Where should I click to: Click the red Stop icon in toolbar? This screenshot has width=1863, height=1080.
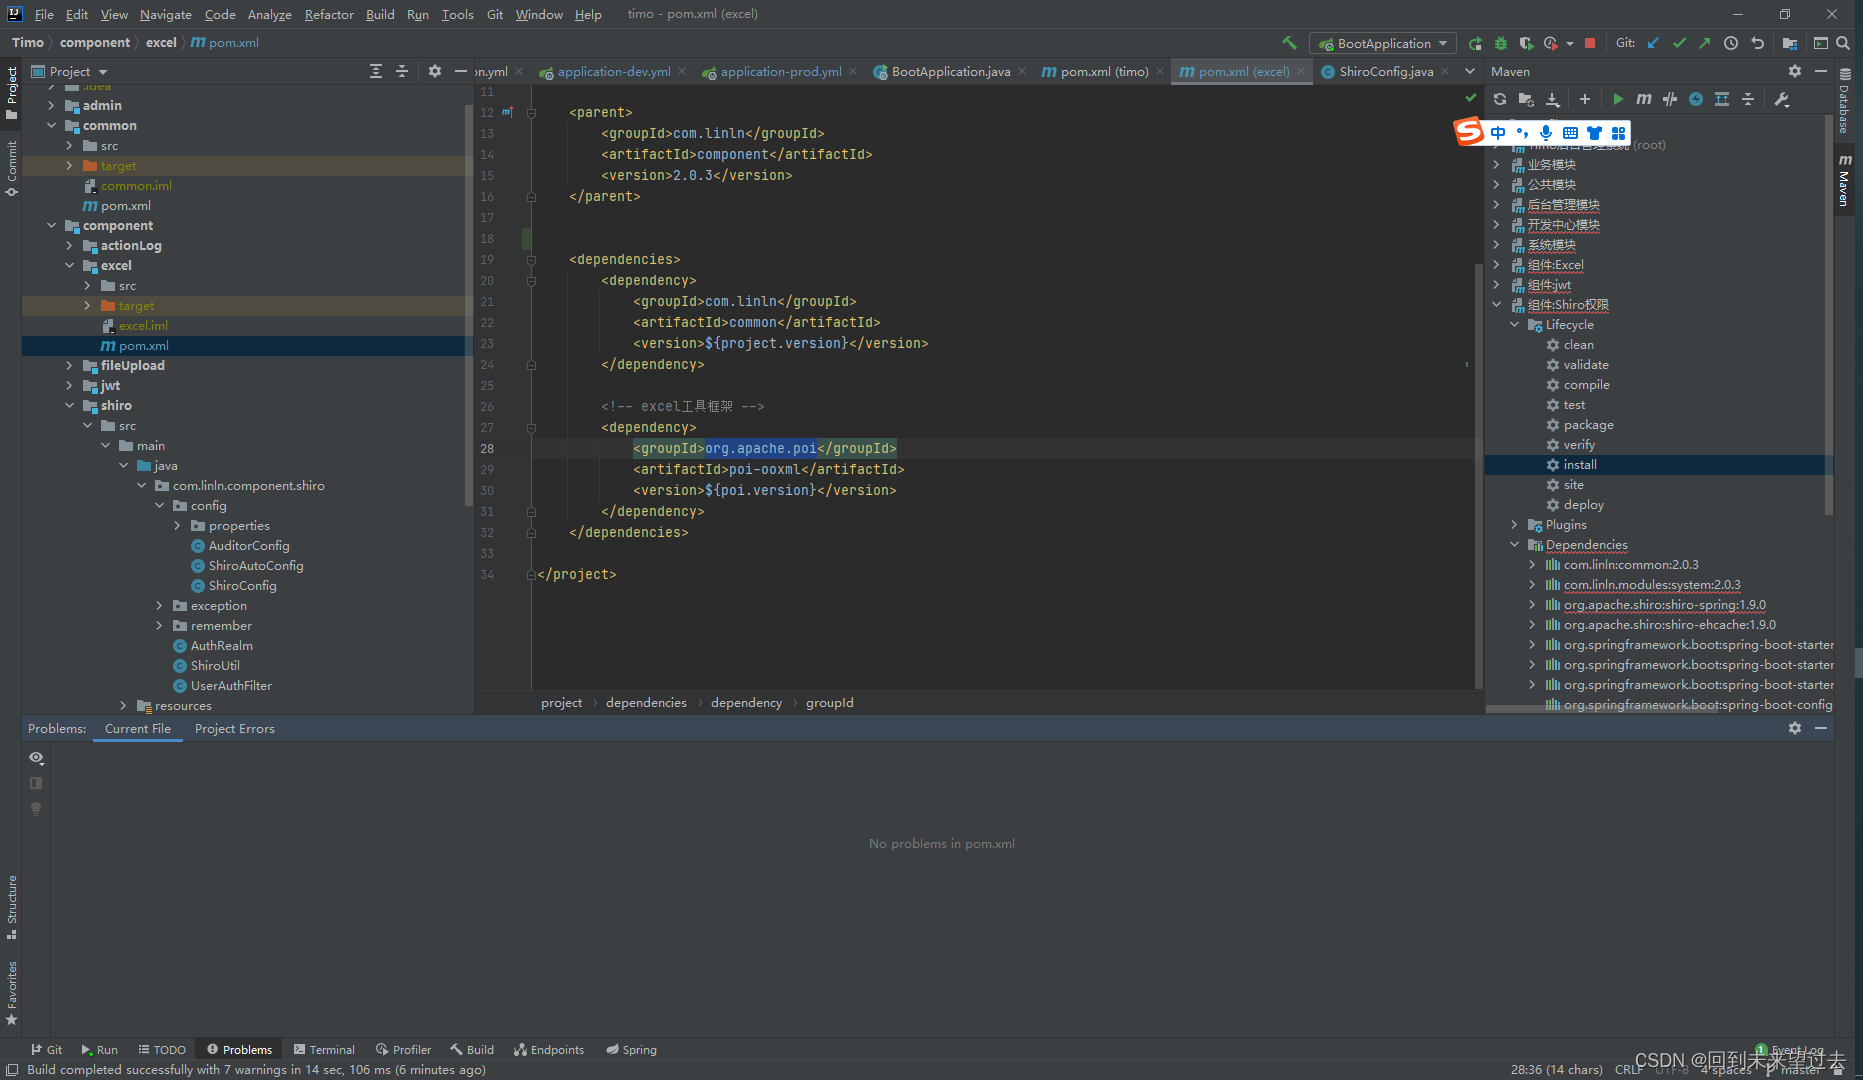(1589, 43)
